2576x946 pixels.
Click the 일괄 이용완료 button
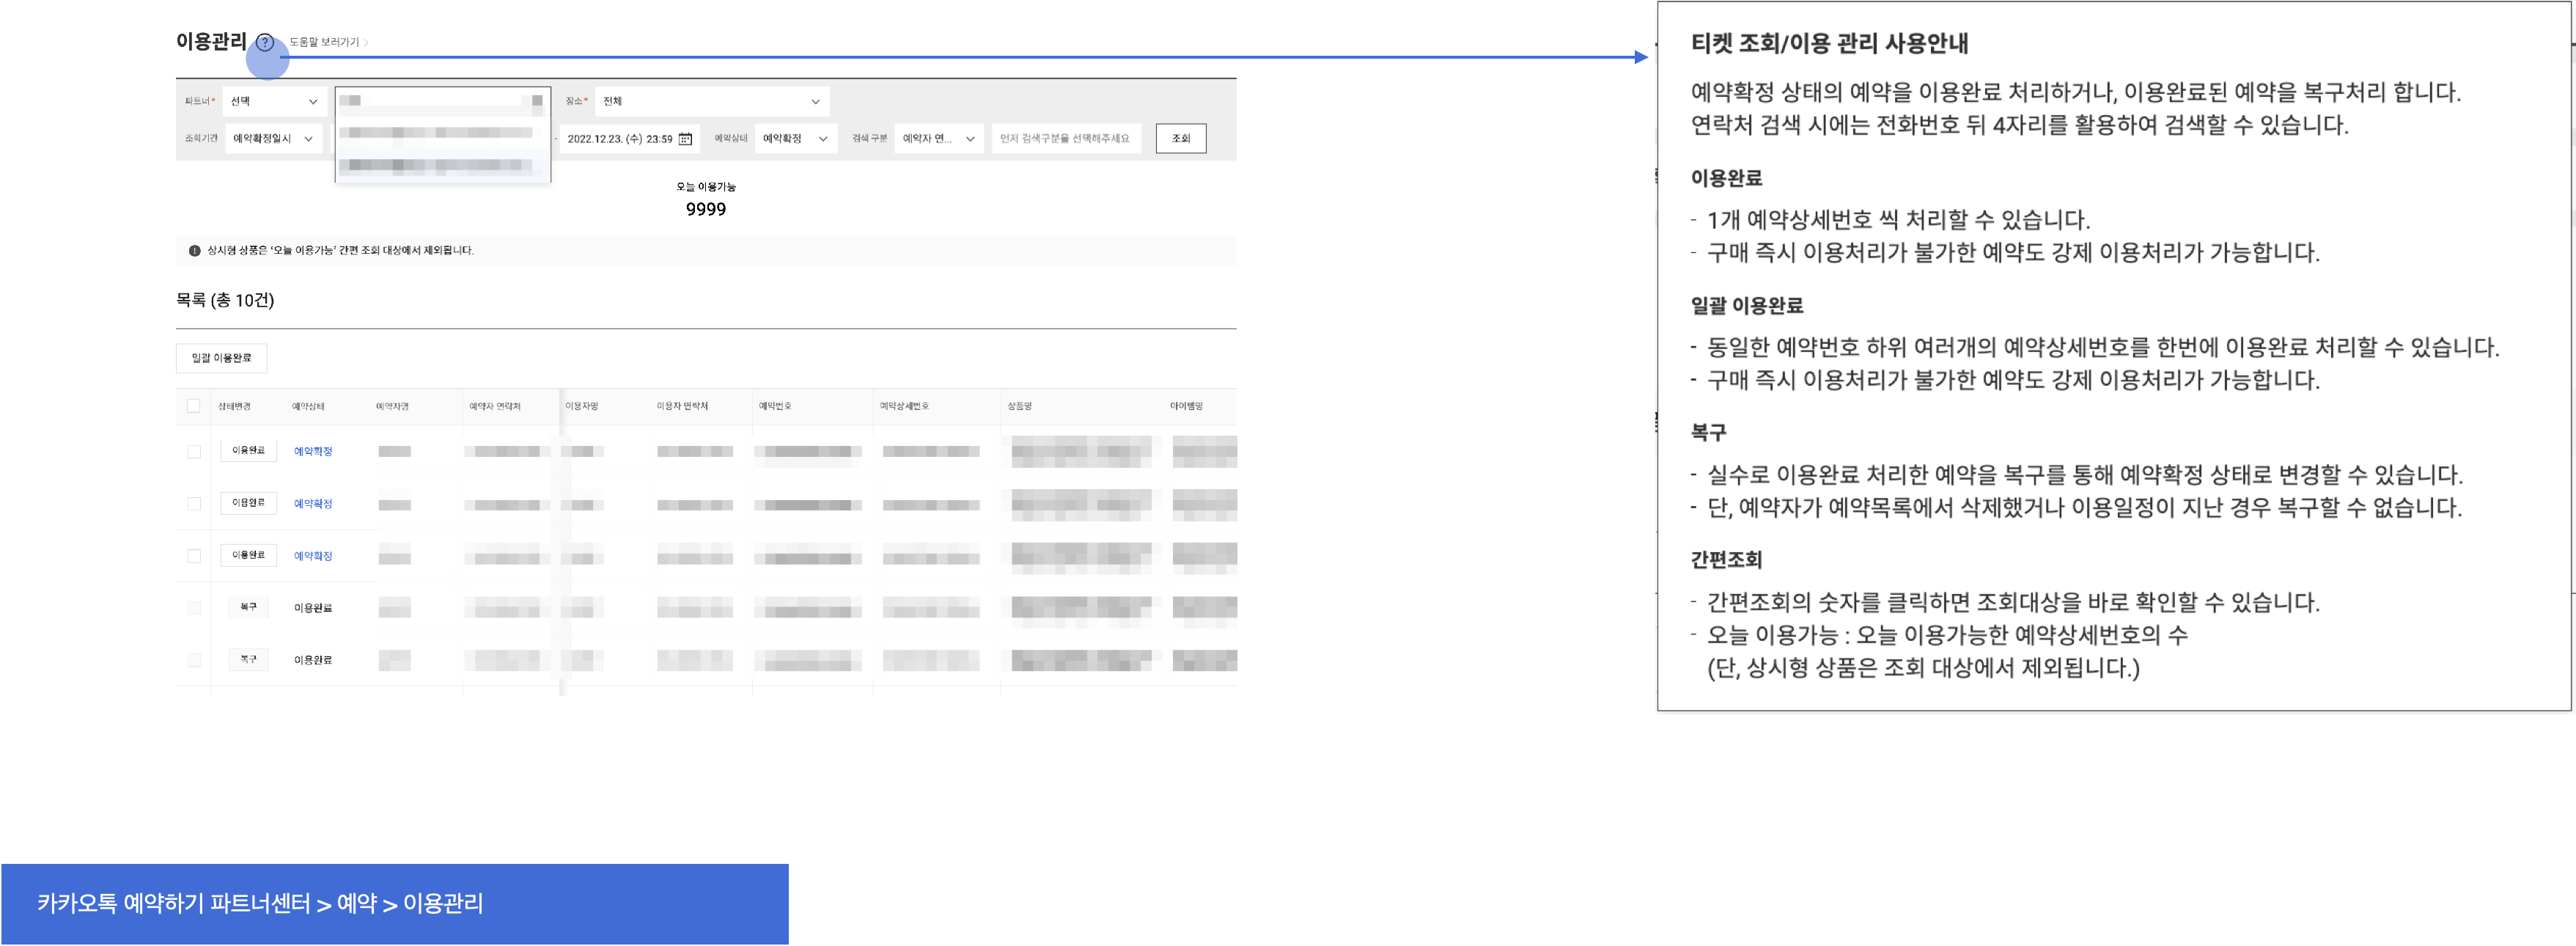pos(222,358)
